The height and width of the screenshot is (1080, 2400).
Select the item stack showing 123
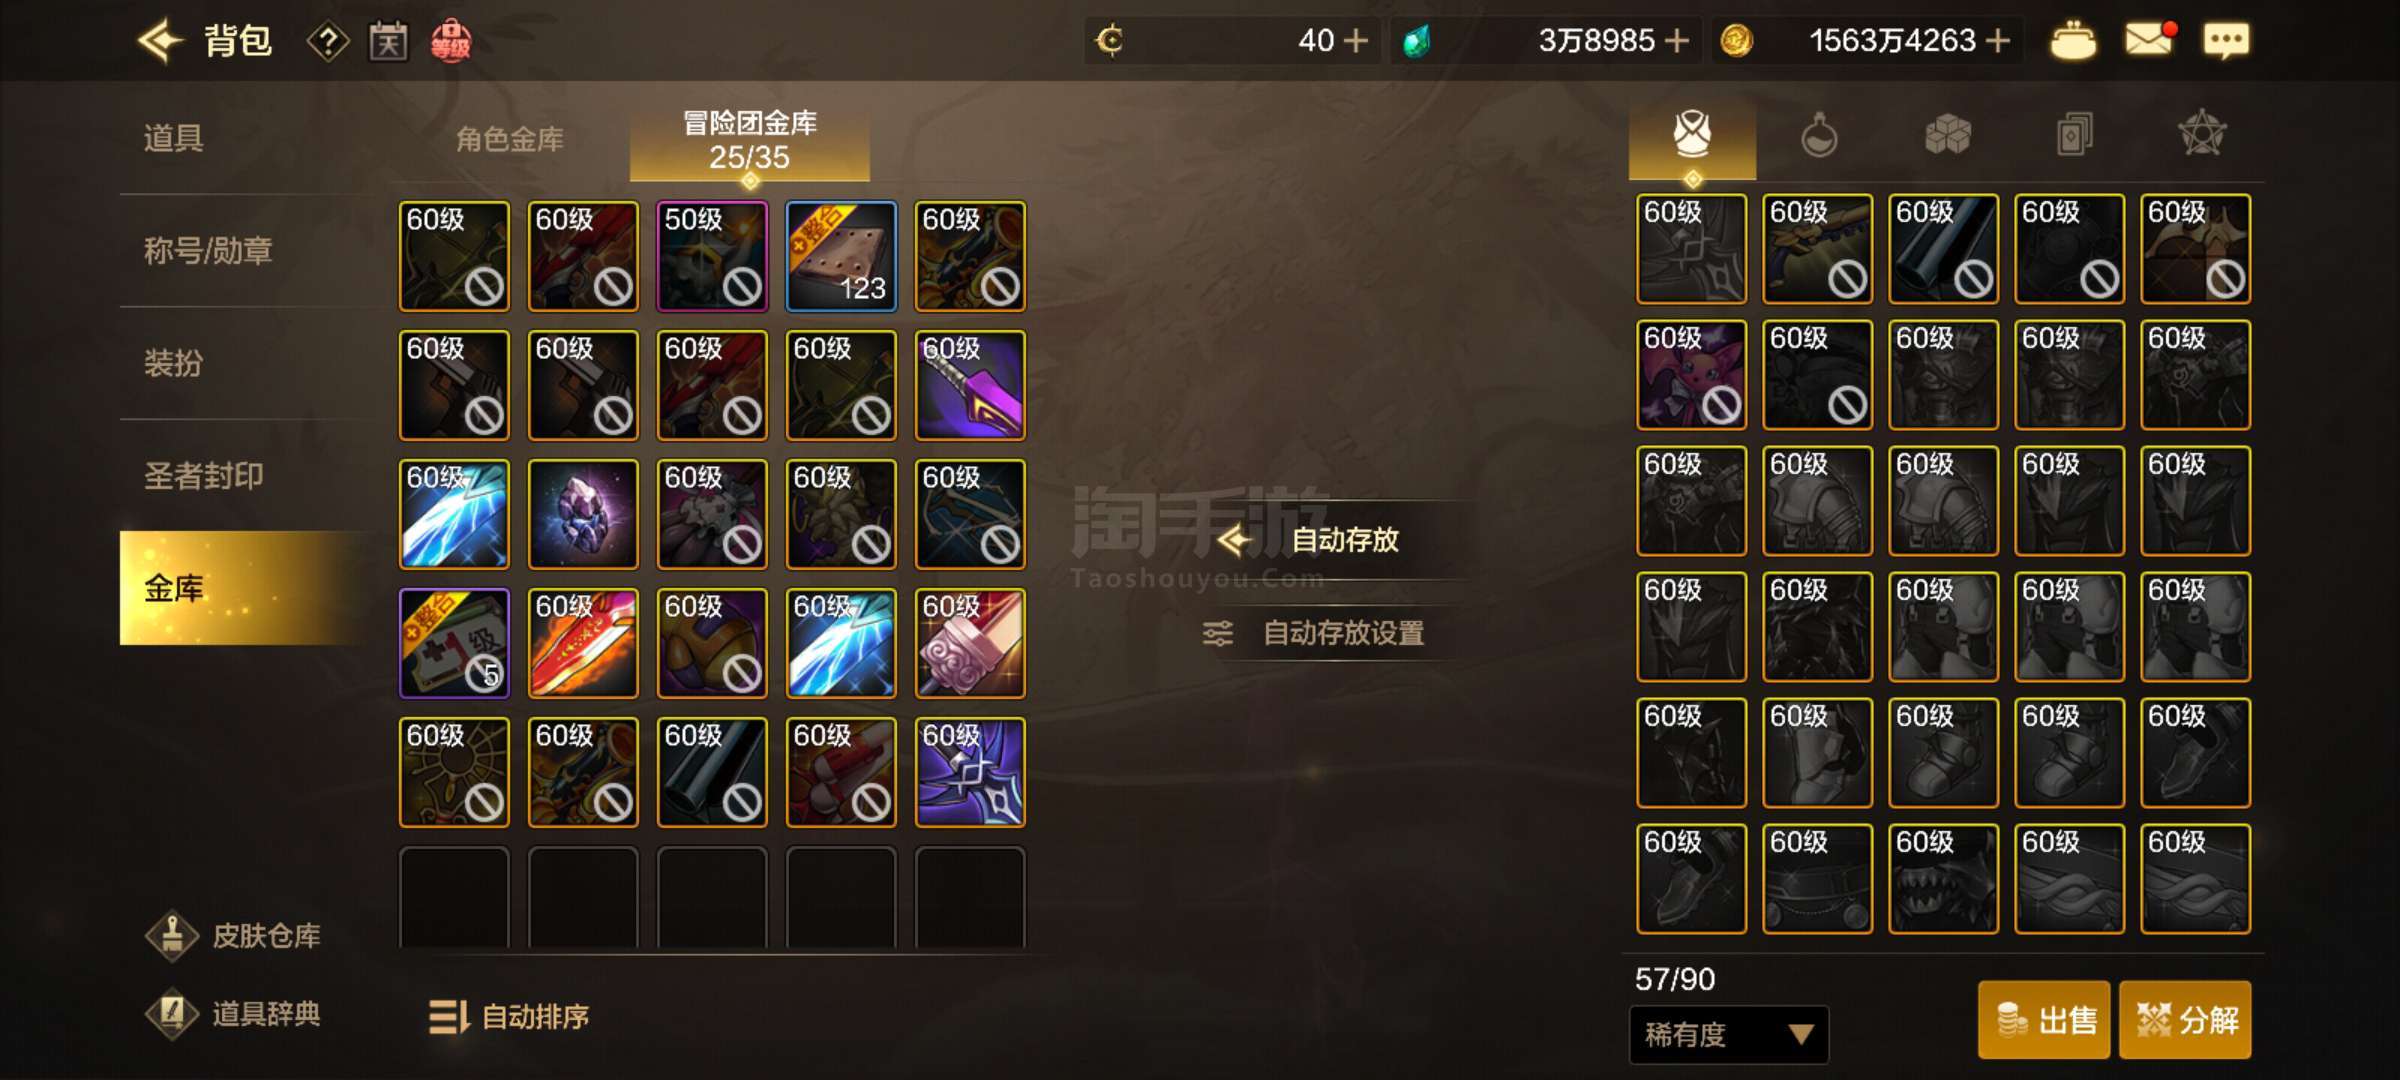[841, 256]
